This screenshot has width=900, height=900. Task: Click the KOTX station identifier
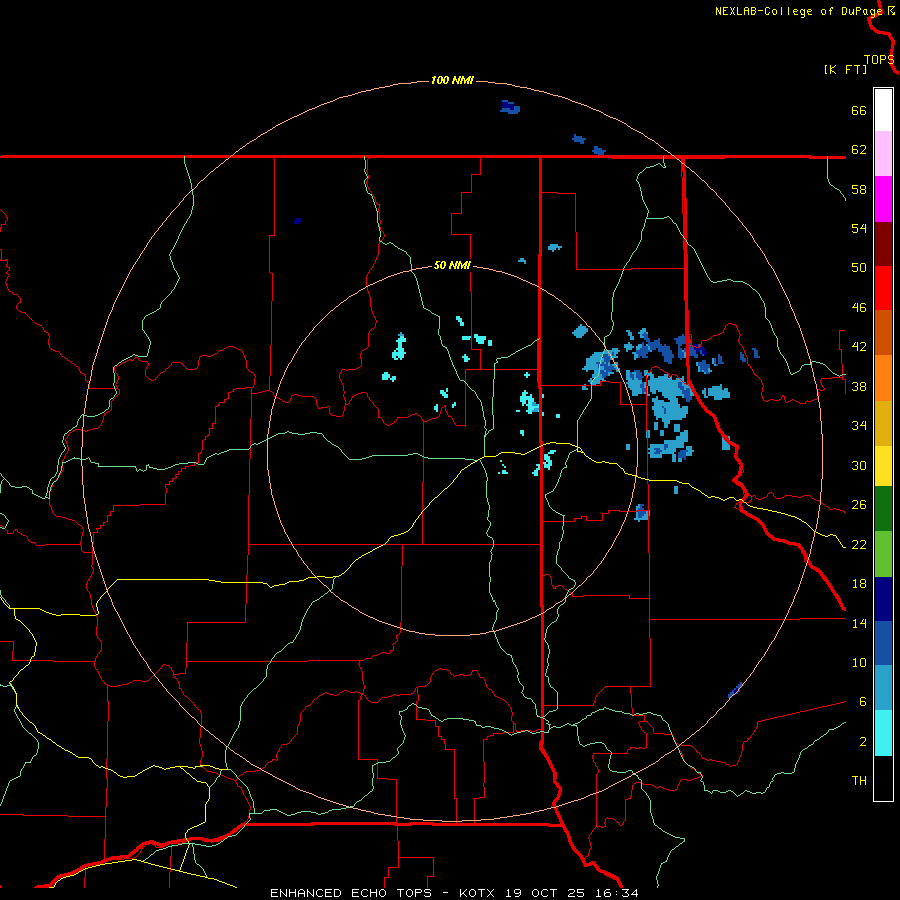click(479, 893)
